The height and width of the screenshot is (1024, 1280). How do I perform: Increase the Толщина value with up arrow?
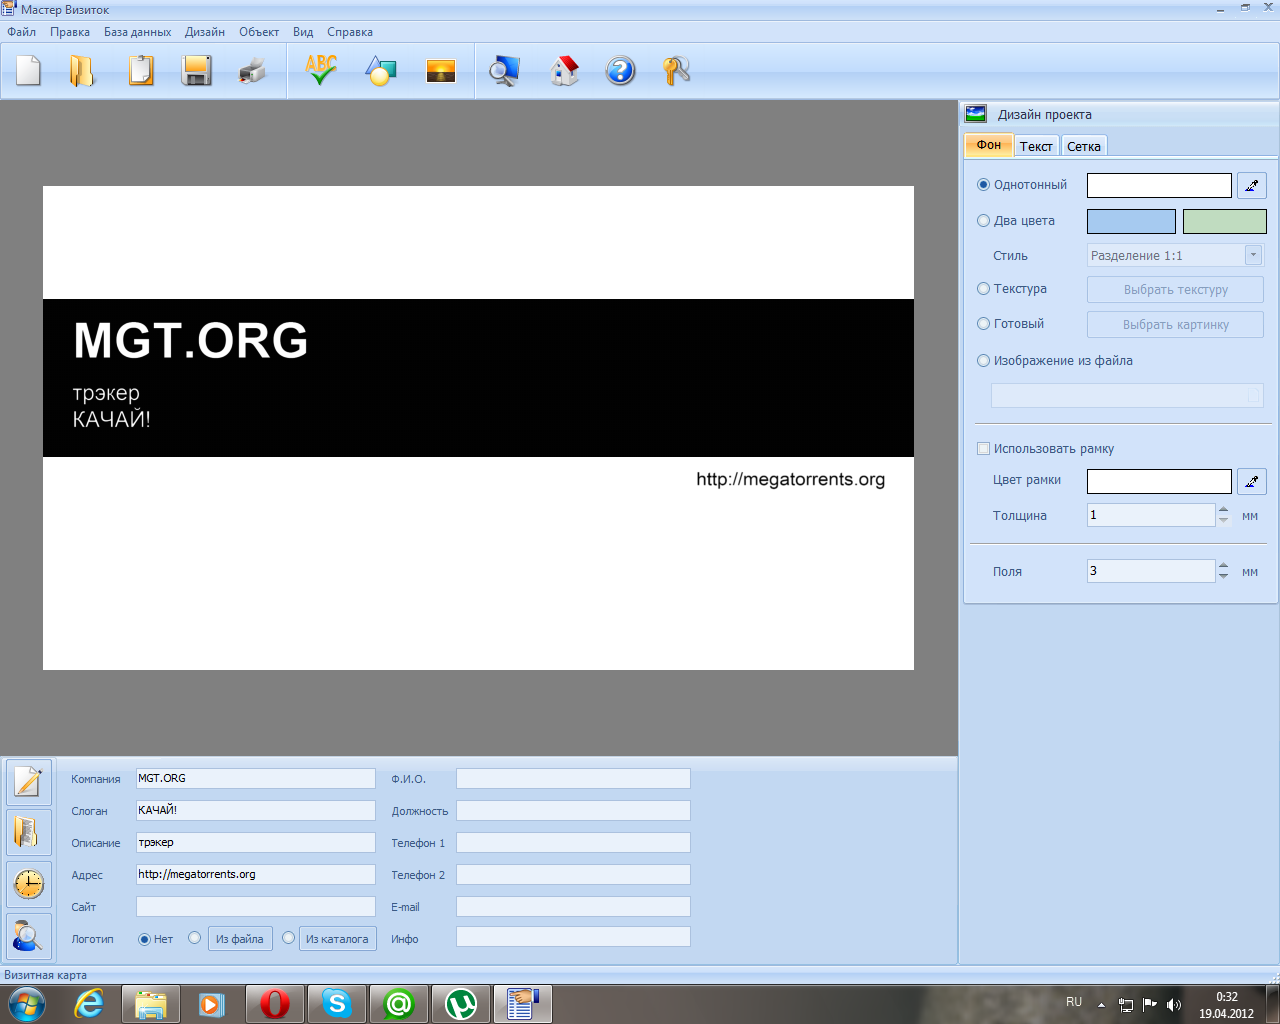click(1224, 509)
